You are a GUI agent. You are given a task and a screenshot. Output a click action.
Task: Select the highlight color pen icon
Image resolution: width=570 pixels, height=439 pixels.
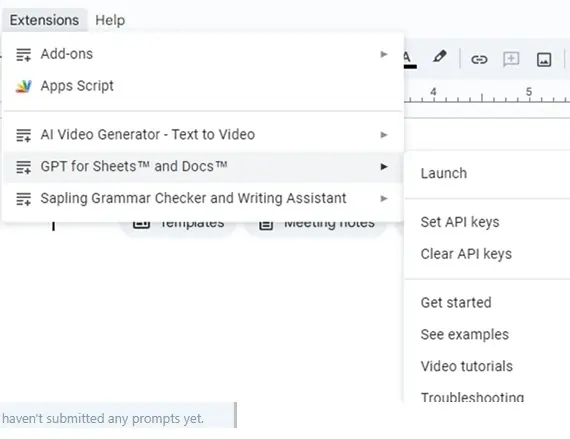click(x=439, y=57)
